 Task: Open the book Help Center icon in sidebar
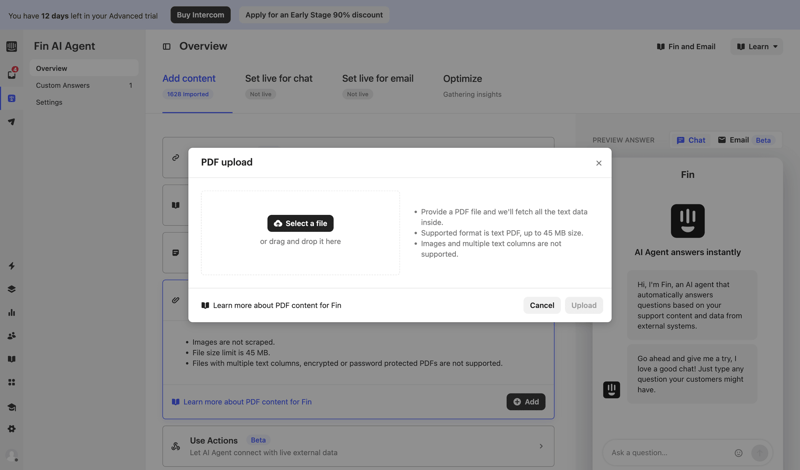[x=11, y=359]
